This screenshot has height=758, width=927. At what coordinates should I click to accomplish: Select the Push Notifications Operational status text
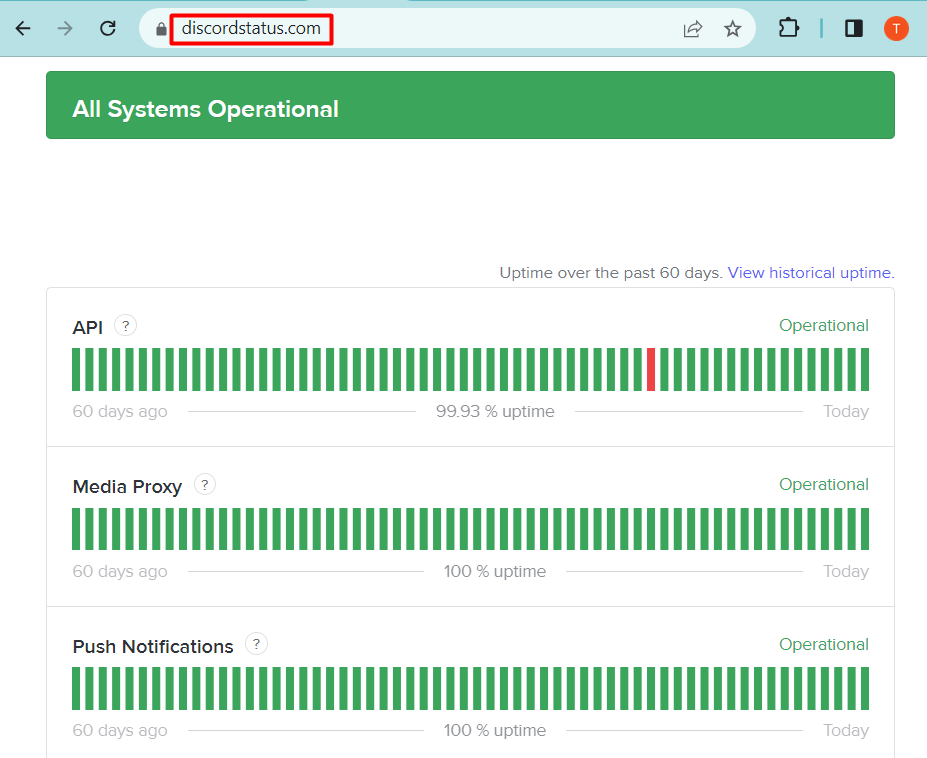point(824,644)
